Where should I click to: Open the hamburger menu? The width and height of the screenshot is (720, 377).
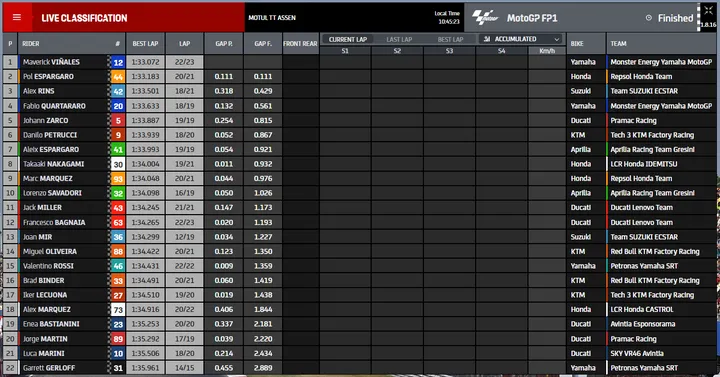[x=17, y=17]
